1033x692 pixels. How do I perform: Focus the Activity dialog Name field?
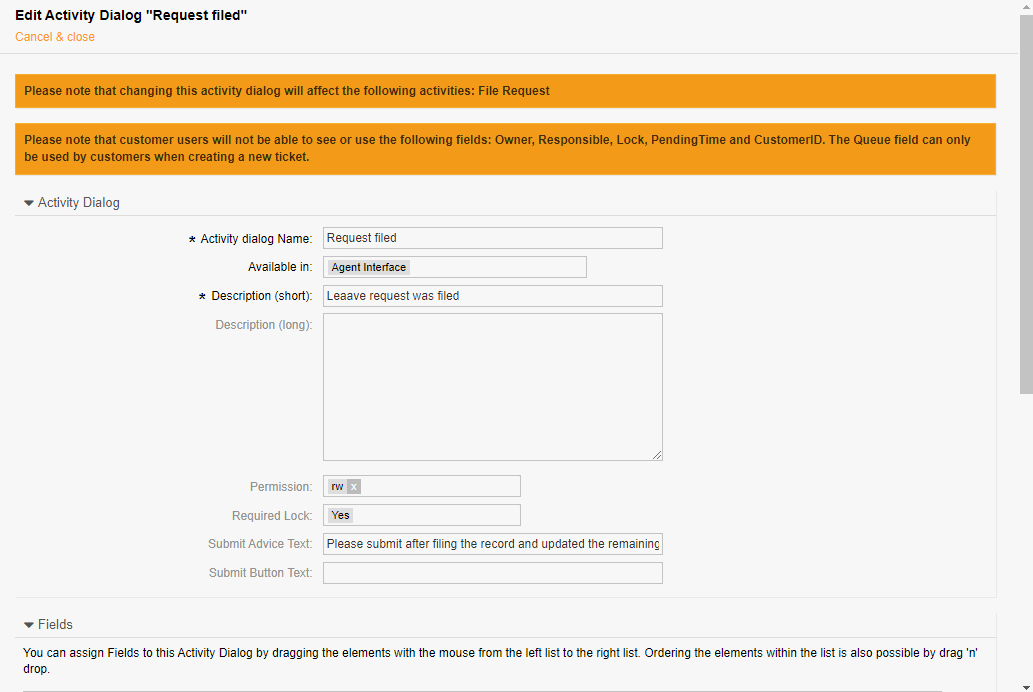[x=492, y=238]
